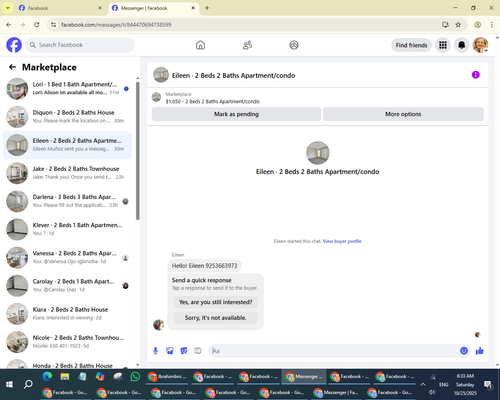Image resolution: width=500 pixels, height=400 pixels.
Task: Open Lori 1 Bed 1 Bath conversation
Action: click(67, 89)
